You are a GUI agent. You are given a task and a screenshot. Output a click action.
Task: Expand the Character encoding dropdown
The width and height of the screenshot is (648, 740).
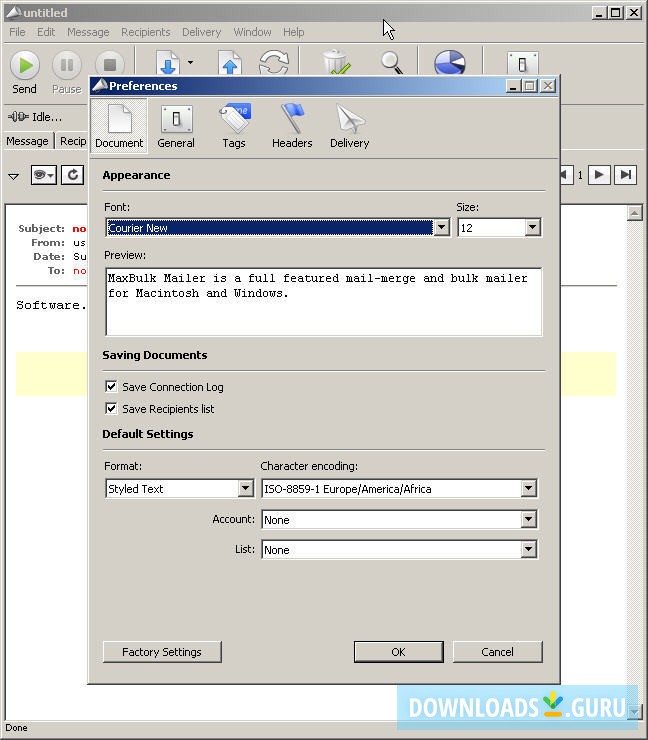(x=528, y=488)
